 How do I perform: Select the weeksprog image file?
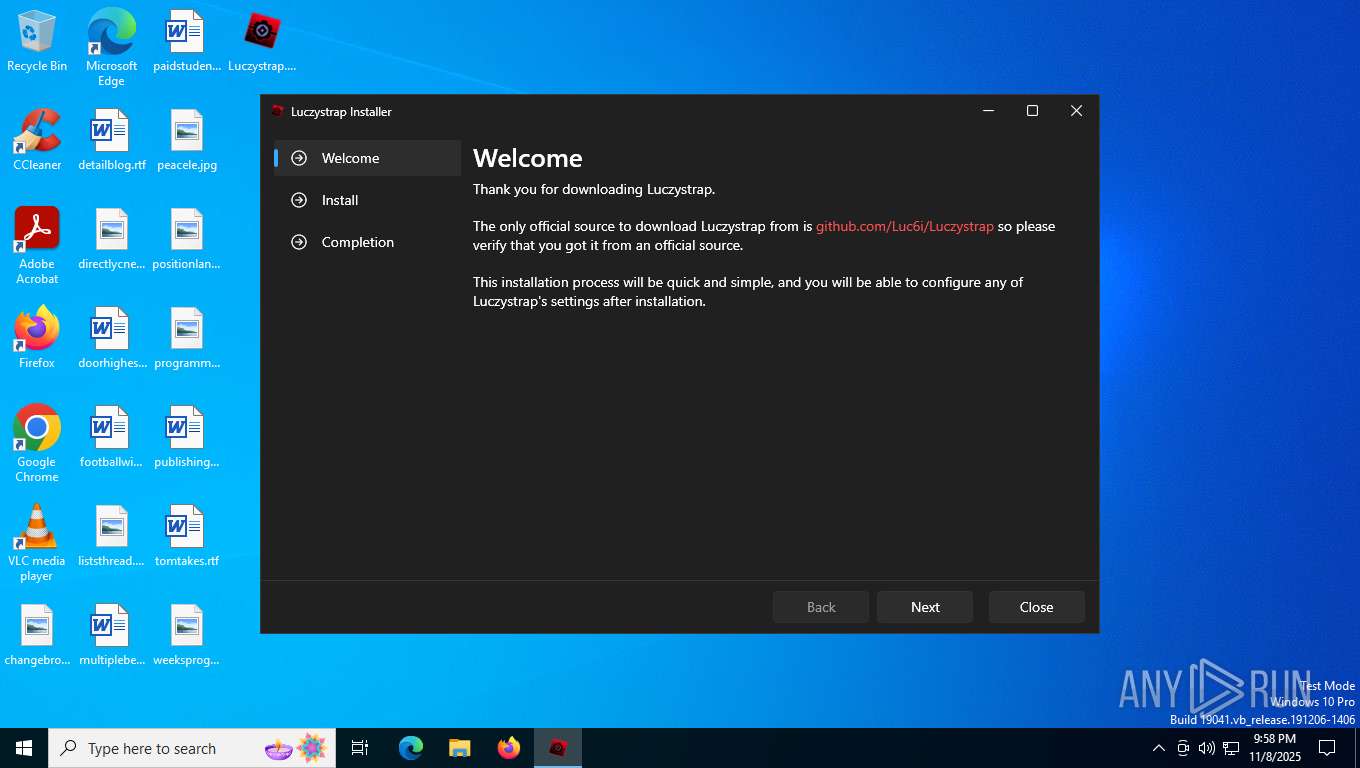tap(187, 636)
